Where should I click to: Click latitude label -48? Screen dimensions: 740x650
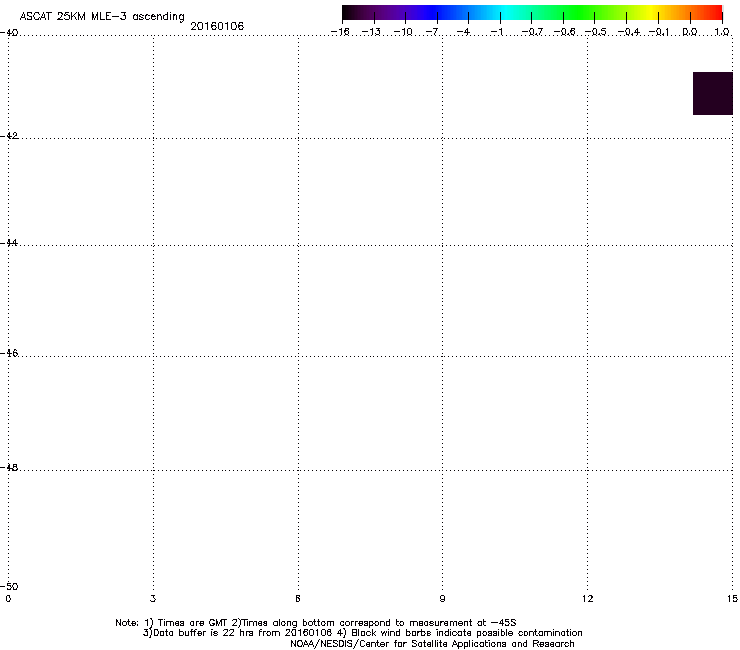click(x=9, y=467)
